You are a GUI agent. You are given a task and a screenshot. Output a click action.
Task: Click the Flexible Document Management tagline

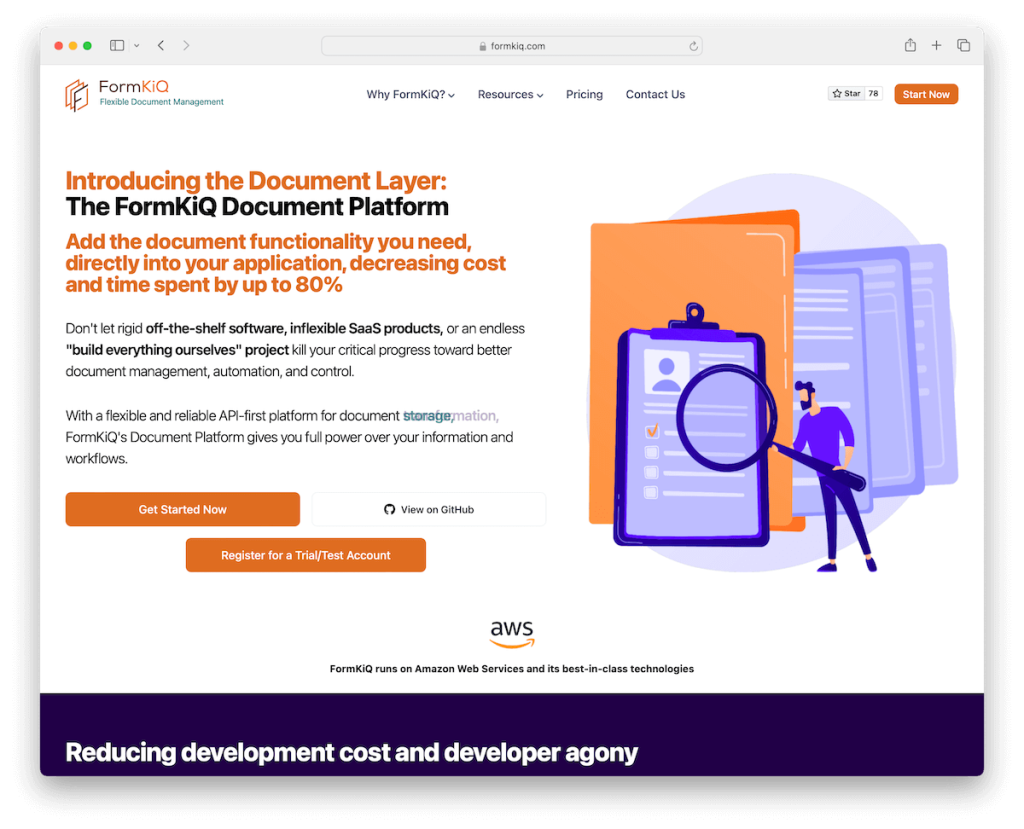(x=161, y=102)
